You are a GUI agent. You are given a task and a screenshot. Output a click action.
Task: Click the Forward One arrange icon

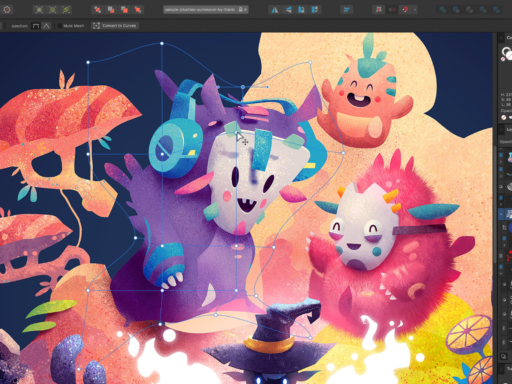coord(124,10)
